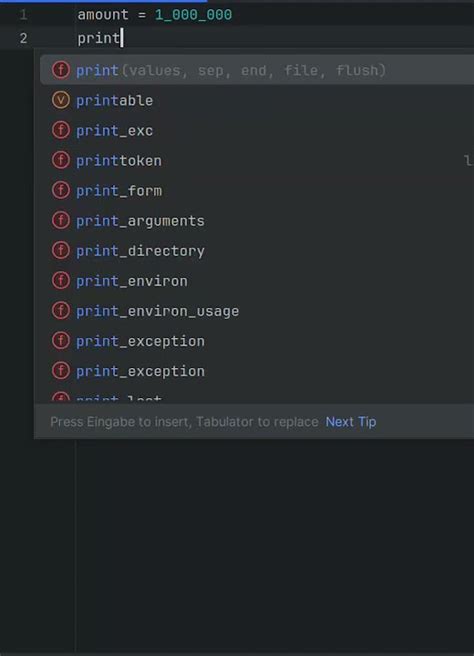Click the function icon next to print_arguments
This screenshot has height=656, width=474.
pos(61,220)
